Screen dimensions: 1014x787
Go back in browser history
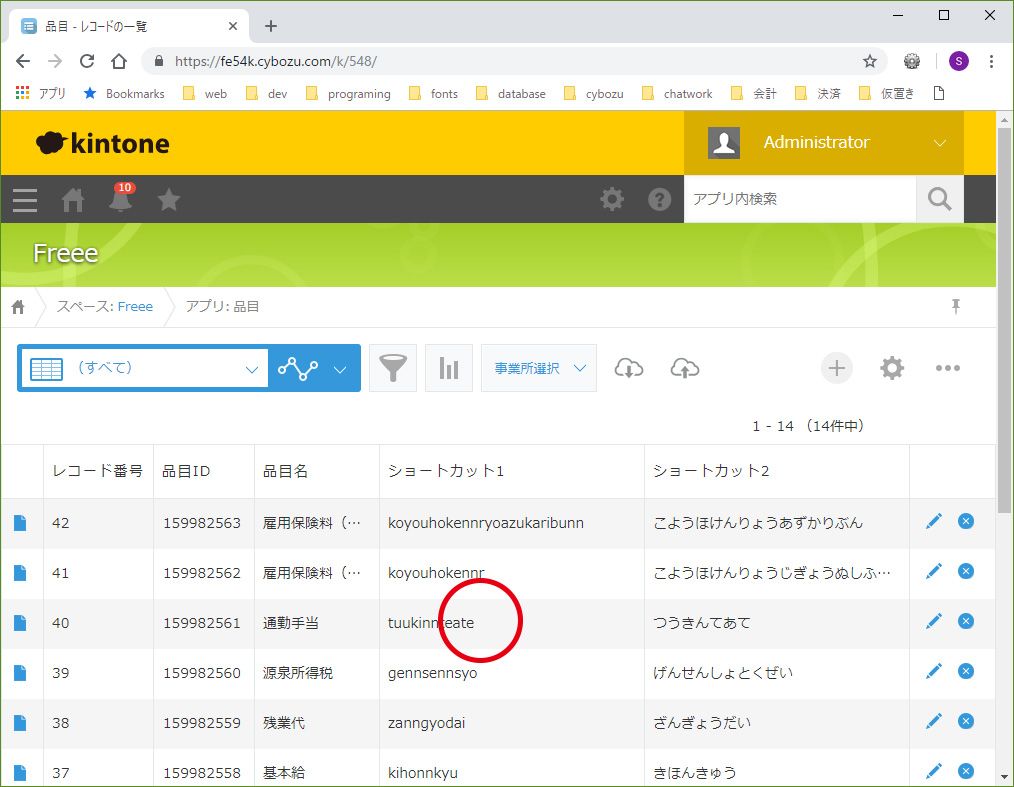point(23,61)
